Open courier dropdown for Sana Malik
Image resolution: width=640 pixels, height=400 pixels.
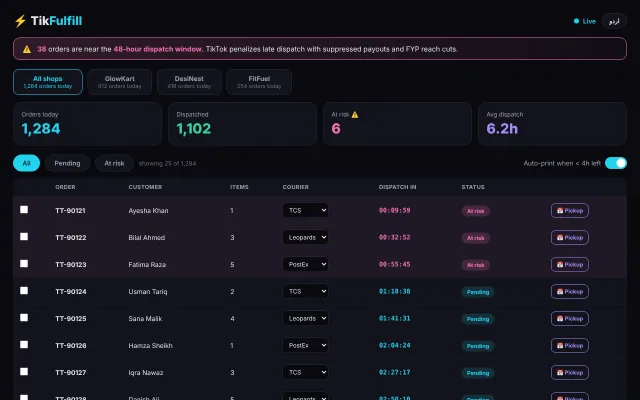[x=305, y=318]
